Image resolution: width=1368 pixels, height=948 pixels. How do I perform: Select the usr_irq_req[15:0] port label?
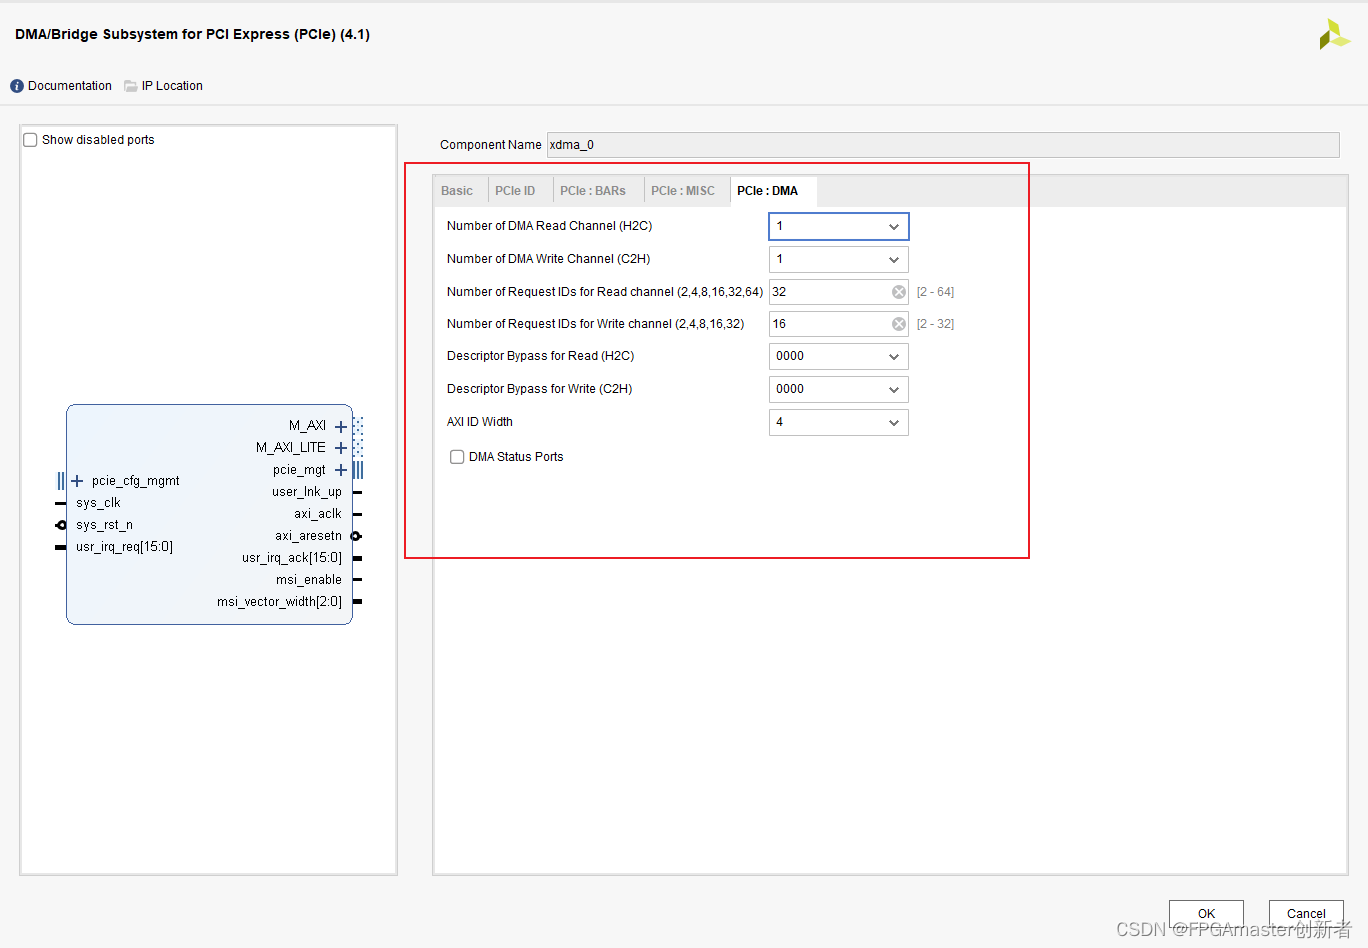click(124, 547)
